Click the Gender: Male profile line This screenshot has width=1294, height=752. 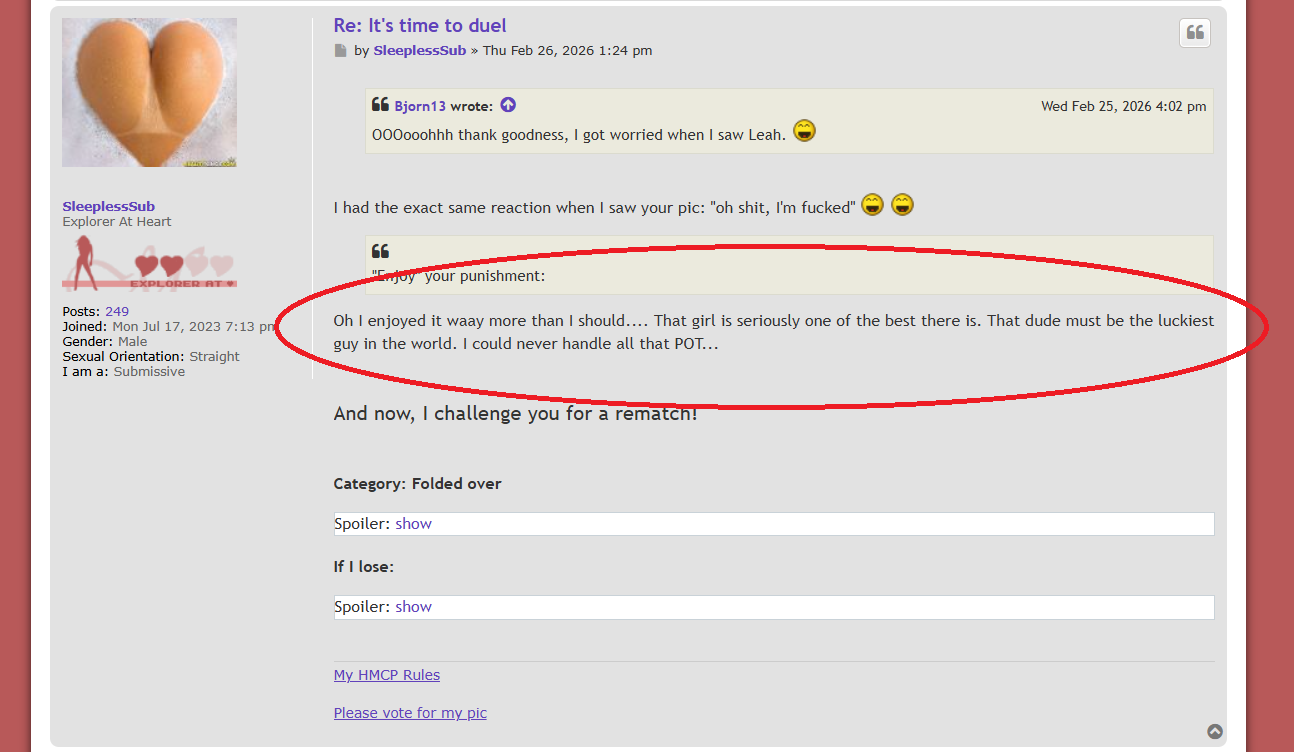(105, 342)
